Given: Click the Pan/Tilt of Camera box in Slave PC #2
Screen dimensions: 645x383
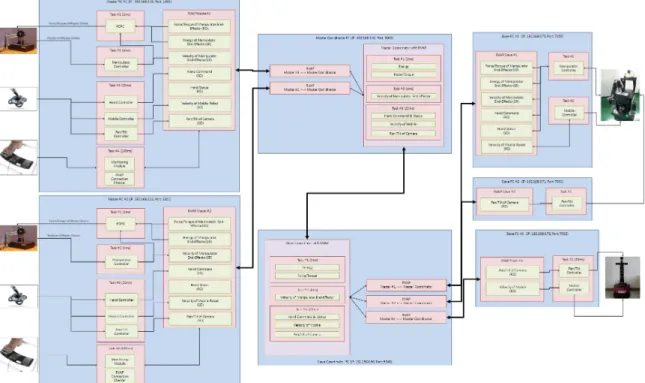Looking at the screenshot, I should 504,204.
